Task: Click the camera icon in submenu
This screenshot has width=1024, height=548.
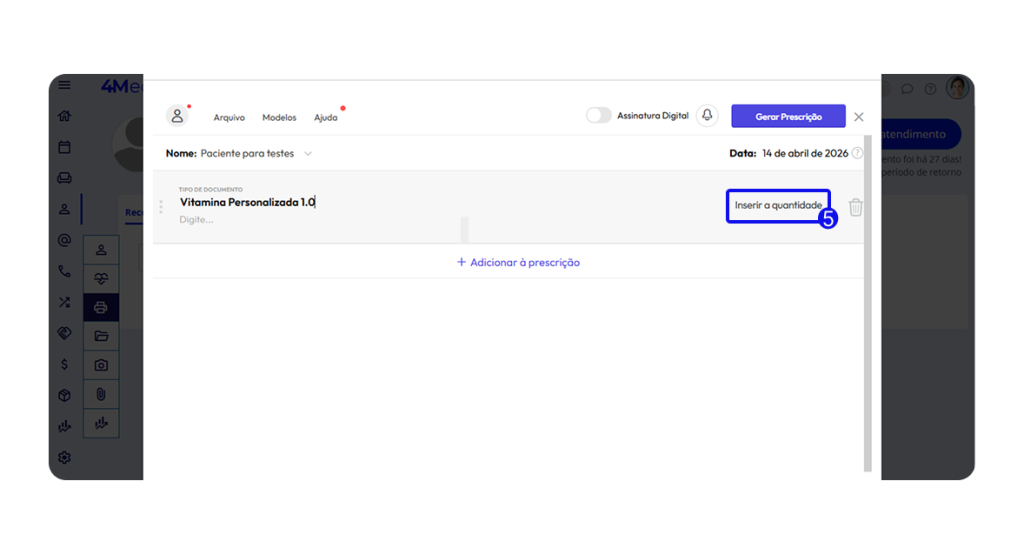Action: [x=101, y=365]
